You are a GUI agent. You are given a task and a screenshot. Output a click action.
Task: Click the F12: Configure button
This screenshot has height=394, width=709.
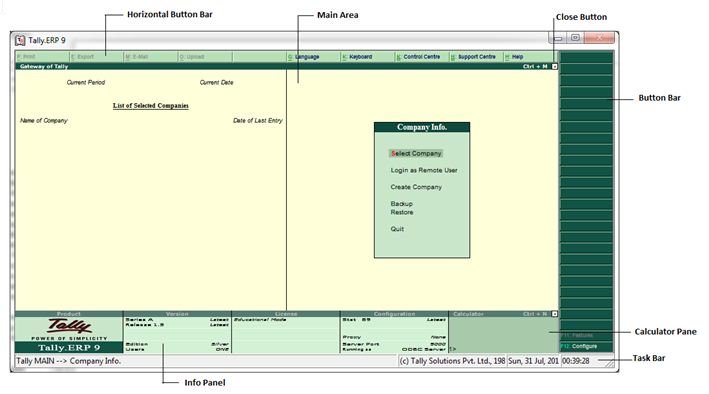586,346
